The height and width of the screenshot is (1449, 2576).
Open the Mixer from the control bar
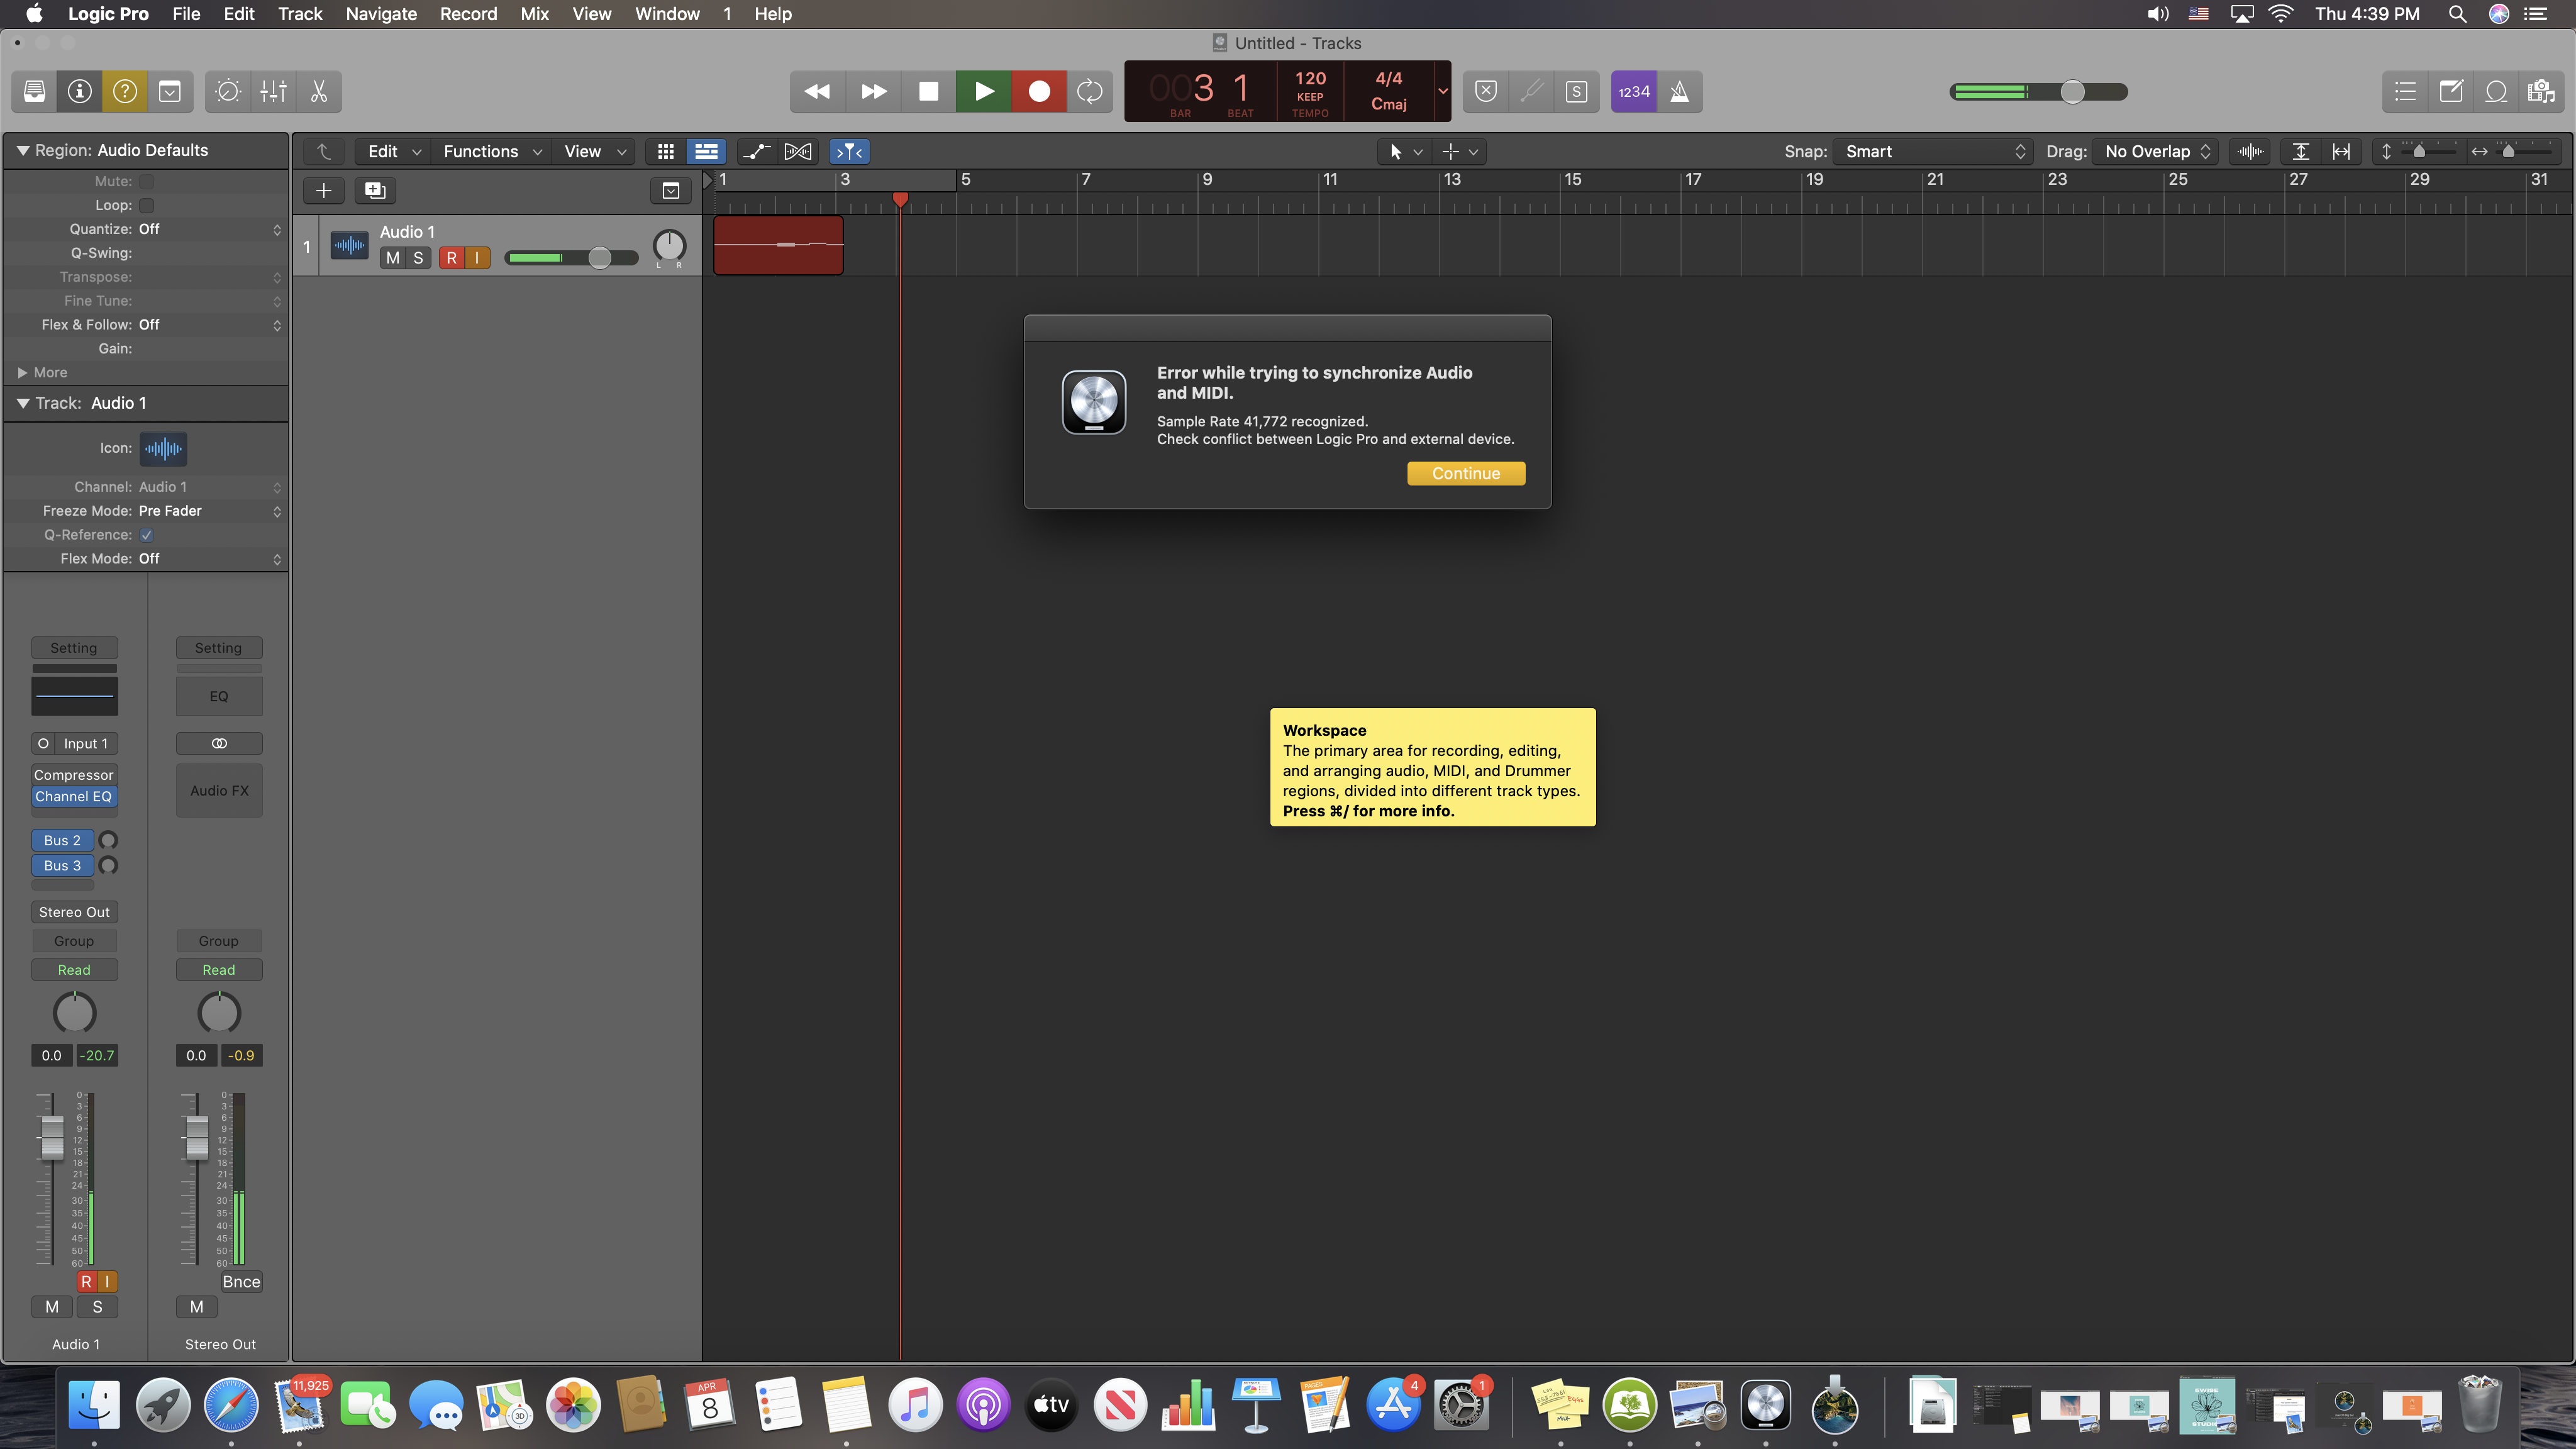click(x=273, y=91)
